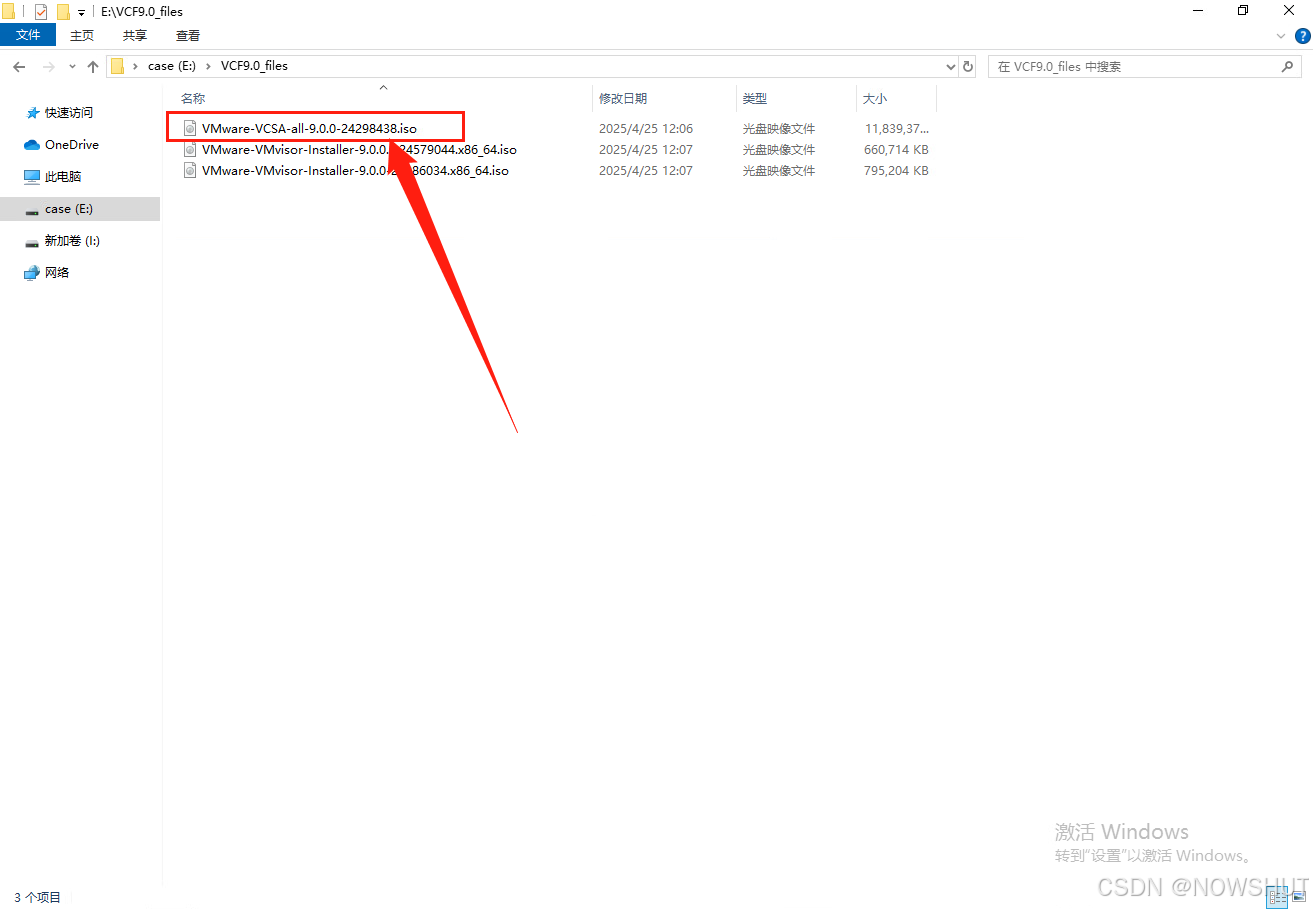Refresh the current folder view
This screenshot has height=909, width=1313.
pos(967,67)
